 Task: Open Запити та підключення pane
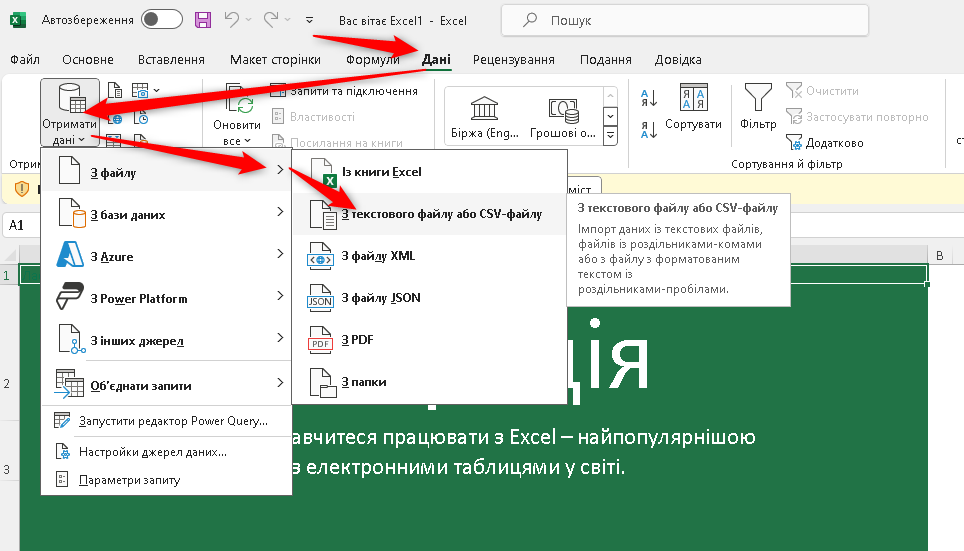[345, 91]
